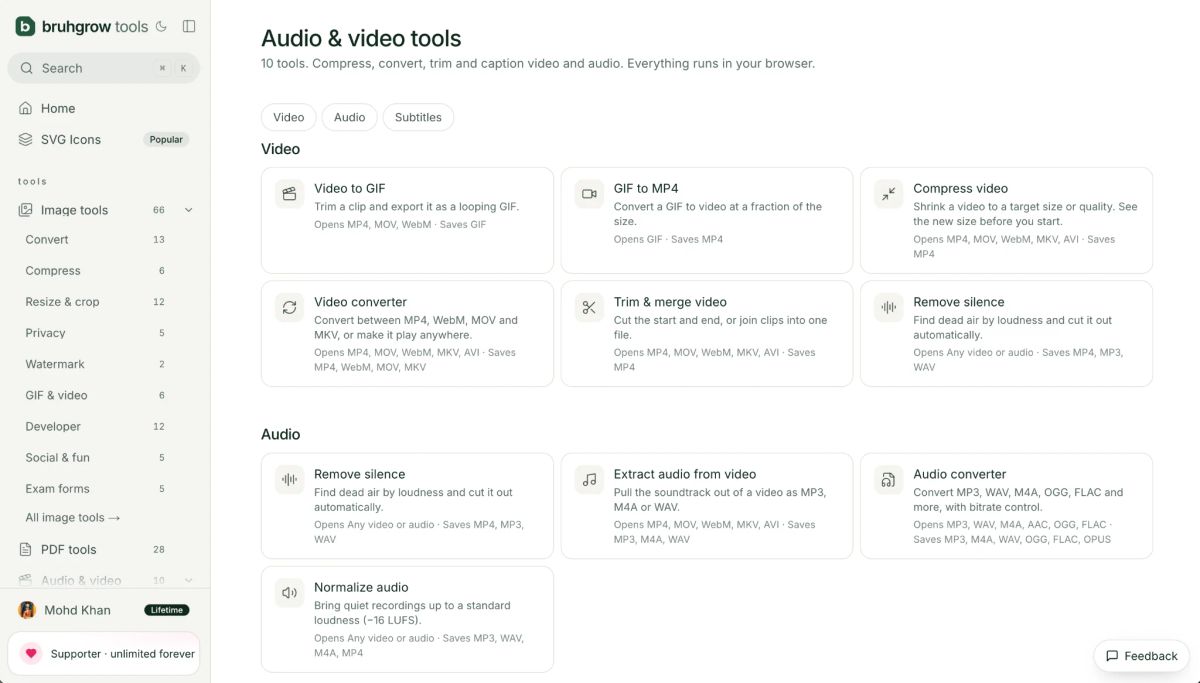Click the Popular badge beside SVG Icons

(166, 140)
